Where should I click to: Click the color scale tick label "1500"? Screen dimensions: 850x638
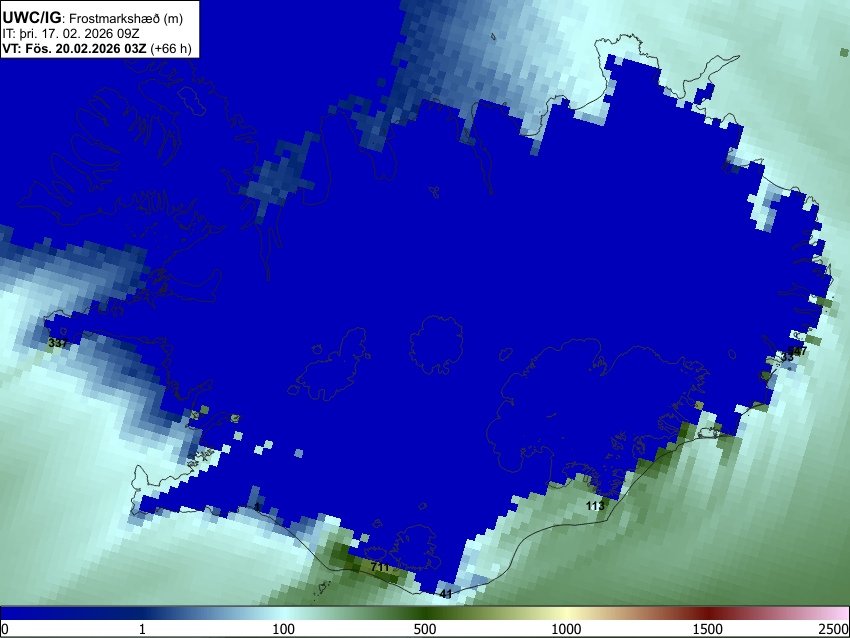click(708, 629)
